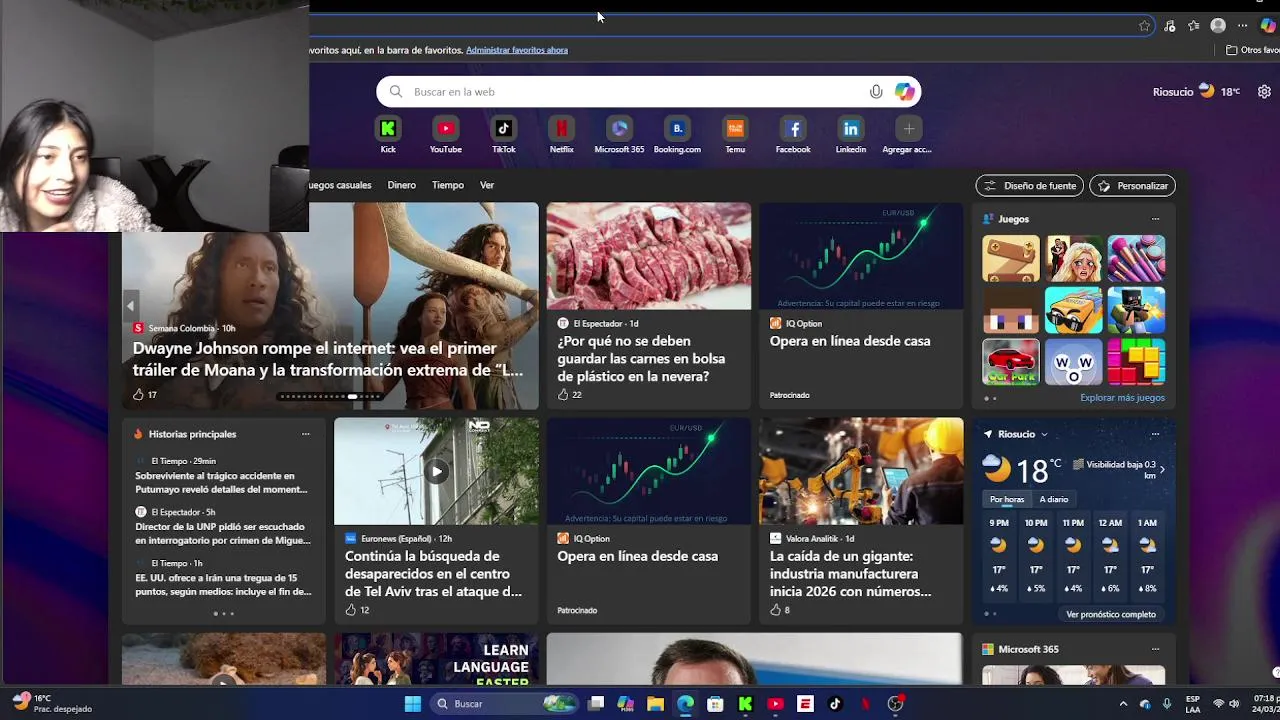This screenshot has width=1280, height=720.
Task: Open the Historias principales options menu
Action: [x=306, y=434]
